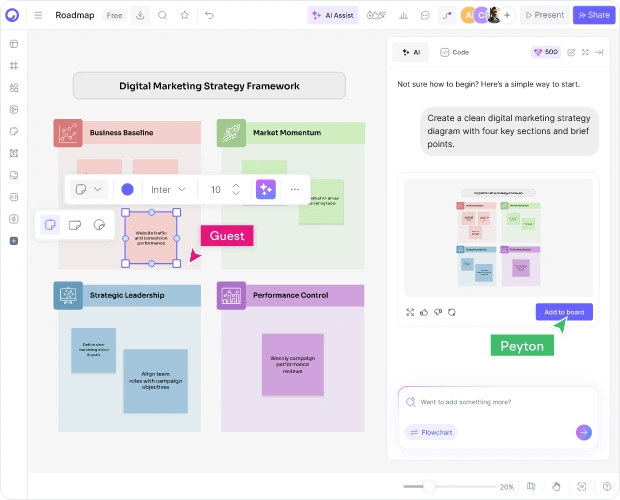
Task: Undo the last action
Action: (x=209, y=15)
